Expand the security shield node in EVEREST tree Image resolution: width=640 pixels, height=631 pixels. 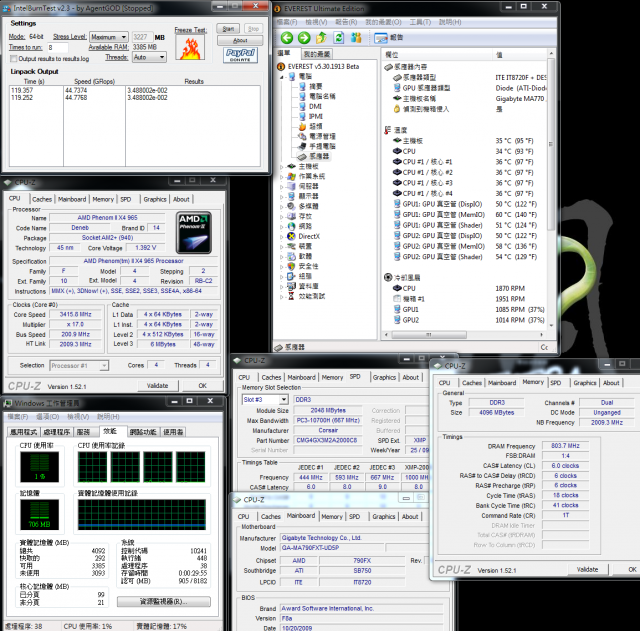281,267
